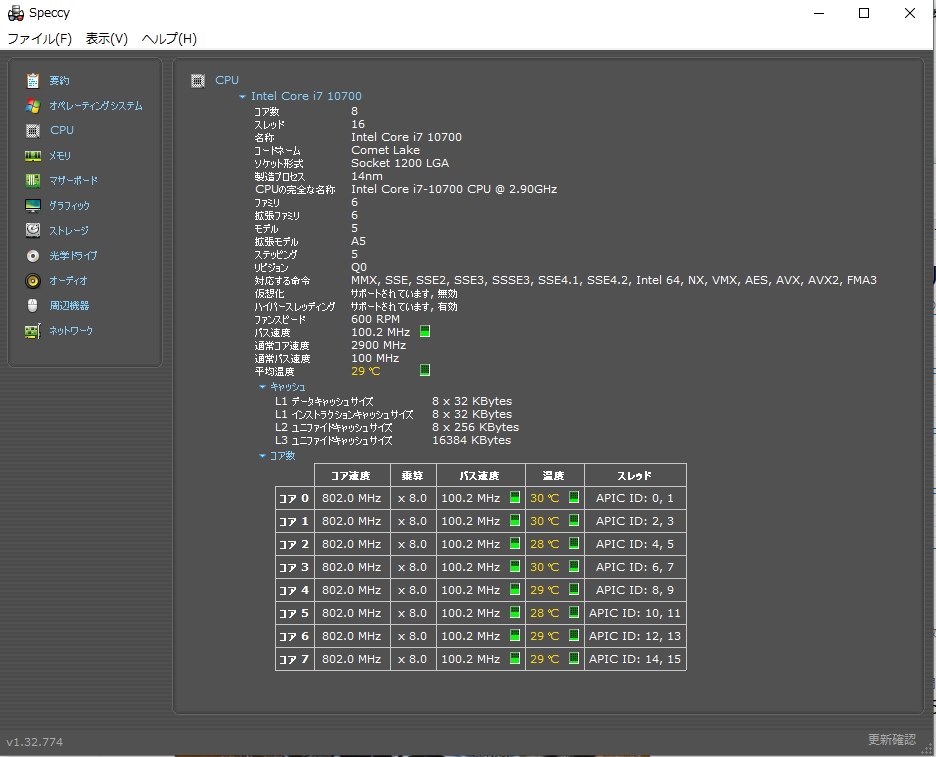Select the 要約 (Summary) sidebar icon
This screenshot has width=936, height=757.
[33, 80]
